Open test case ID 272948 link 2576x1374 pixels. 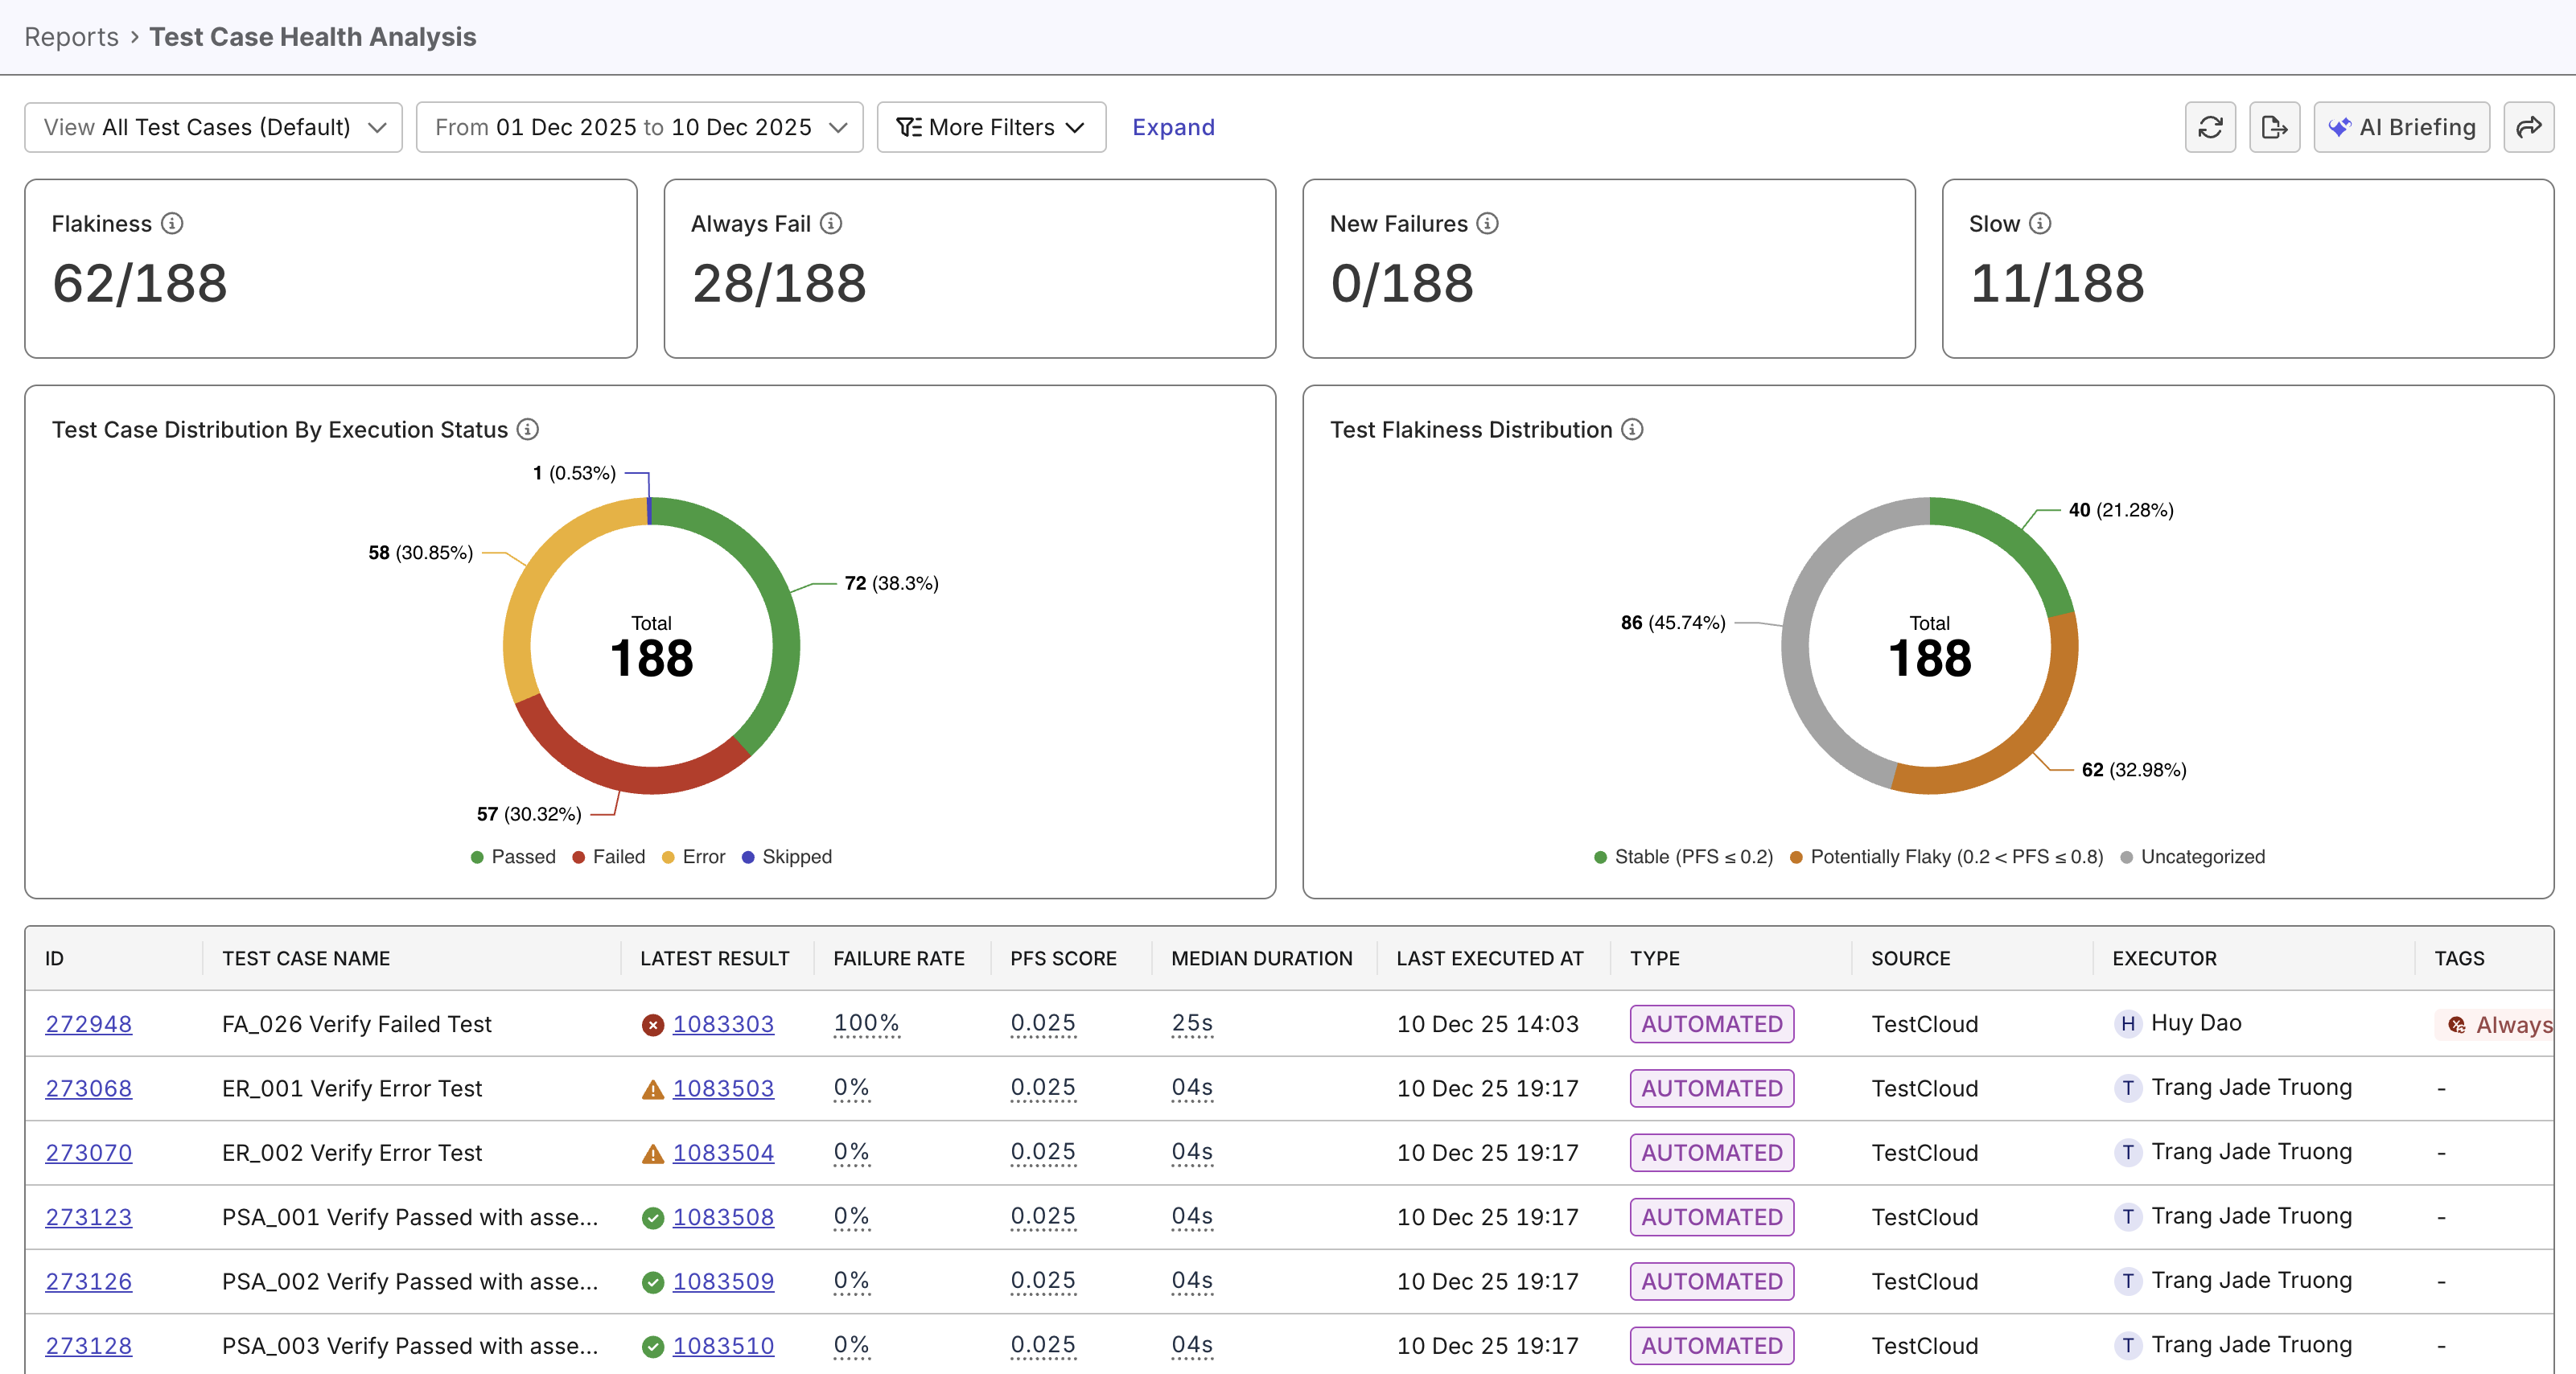click(88, 1024)
